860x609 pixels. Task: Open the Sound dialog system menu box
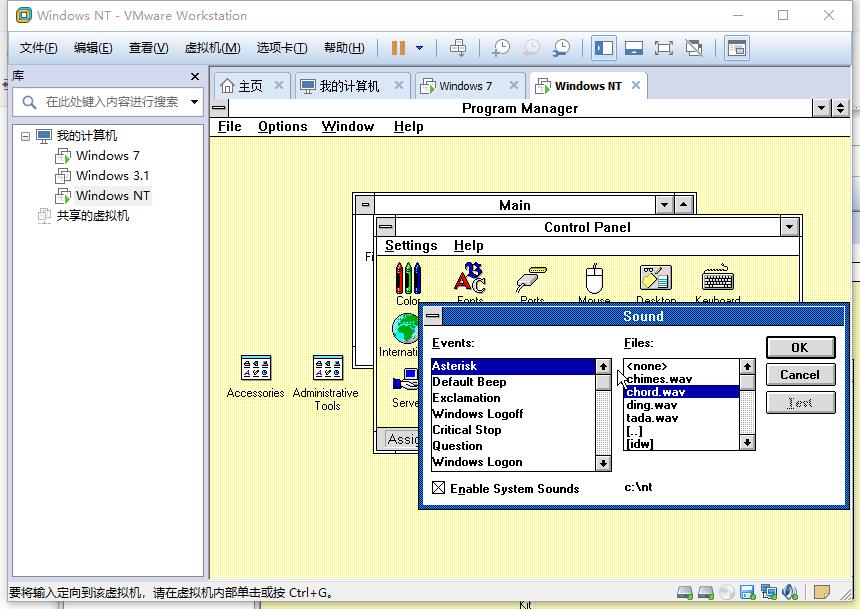(x=433, y=316)
